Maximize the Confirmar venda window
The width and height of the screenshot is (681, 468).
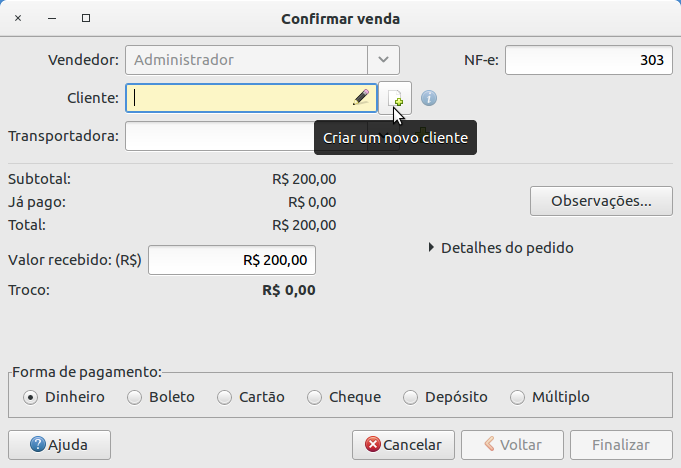(x=86, y=18)
